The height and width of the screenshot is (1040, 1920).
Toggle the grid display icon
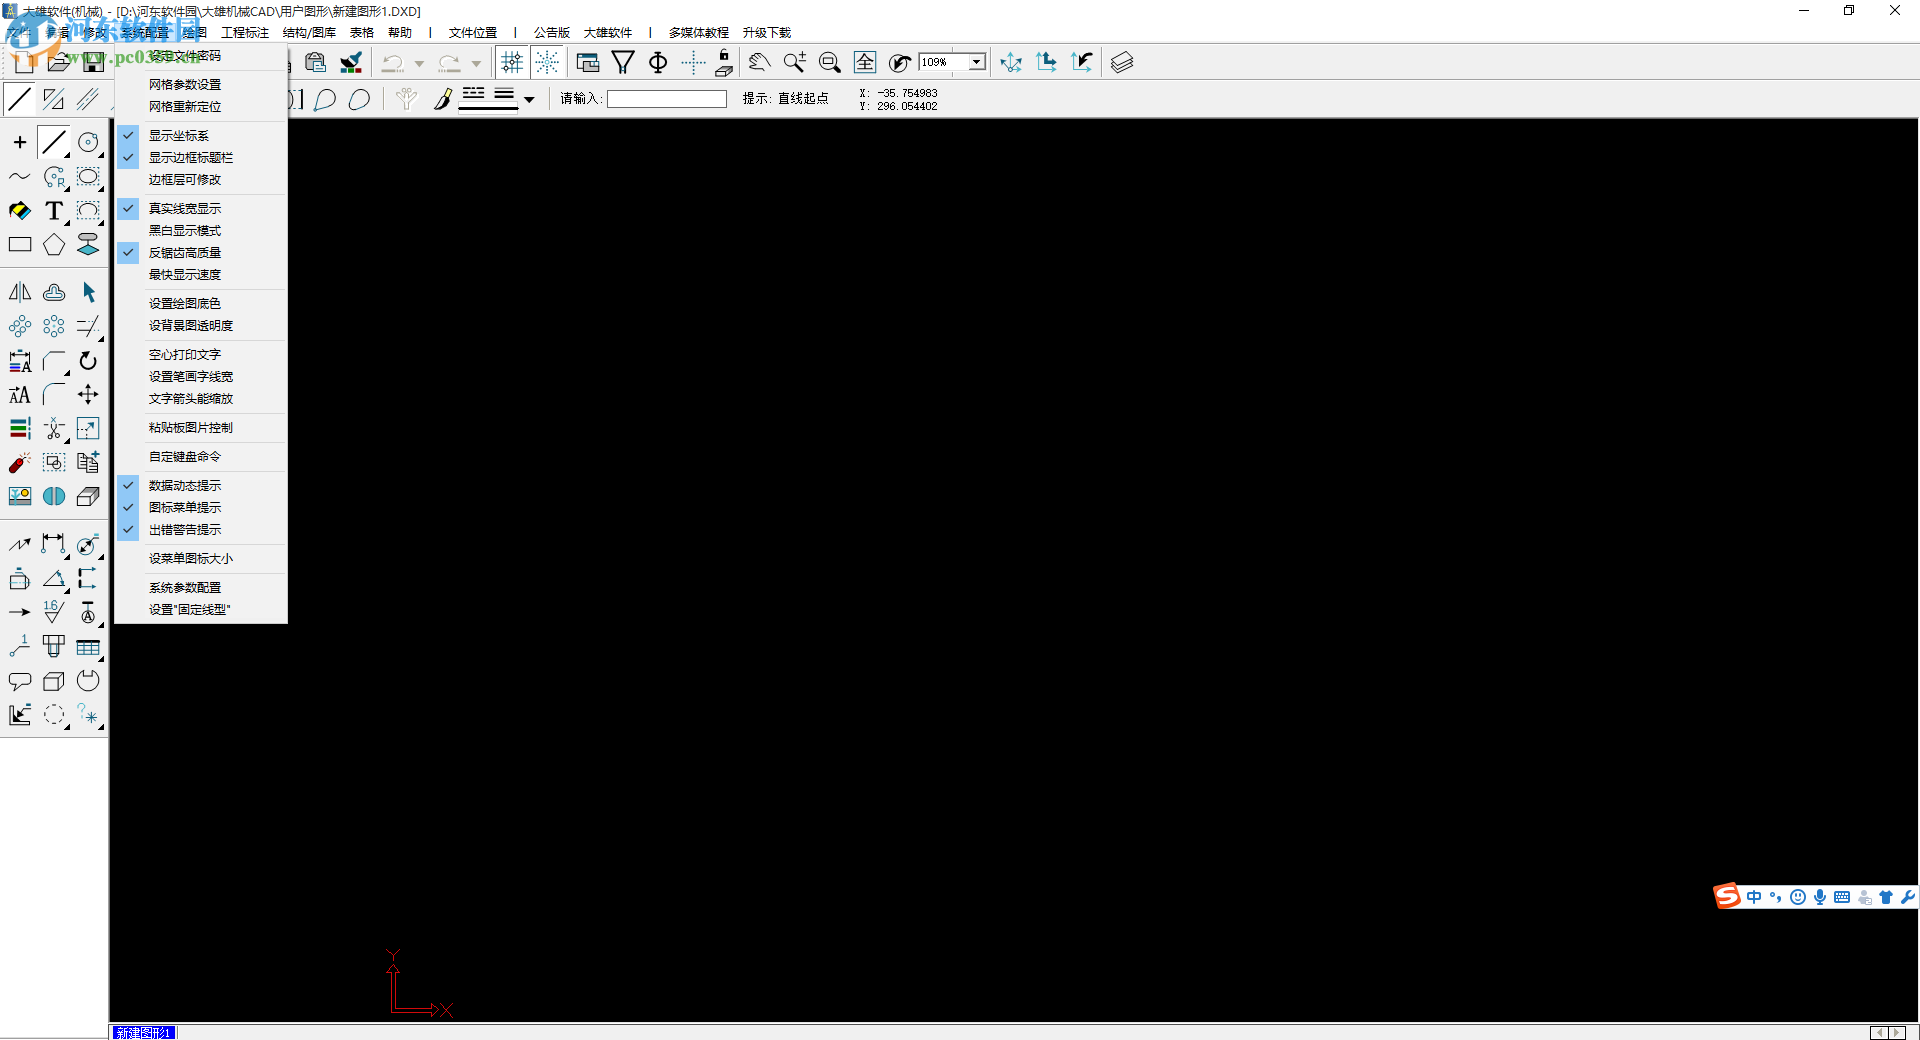coord(512,63)
